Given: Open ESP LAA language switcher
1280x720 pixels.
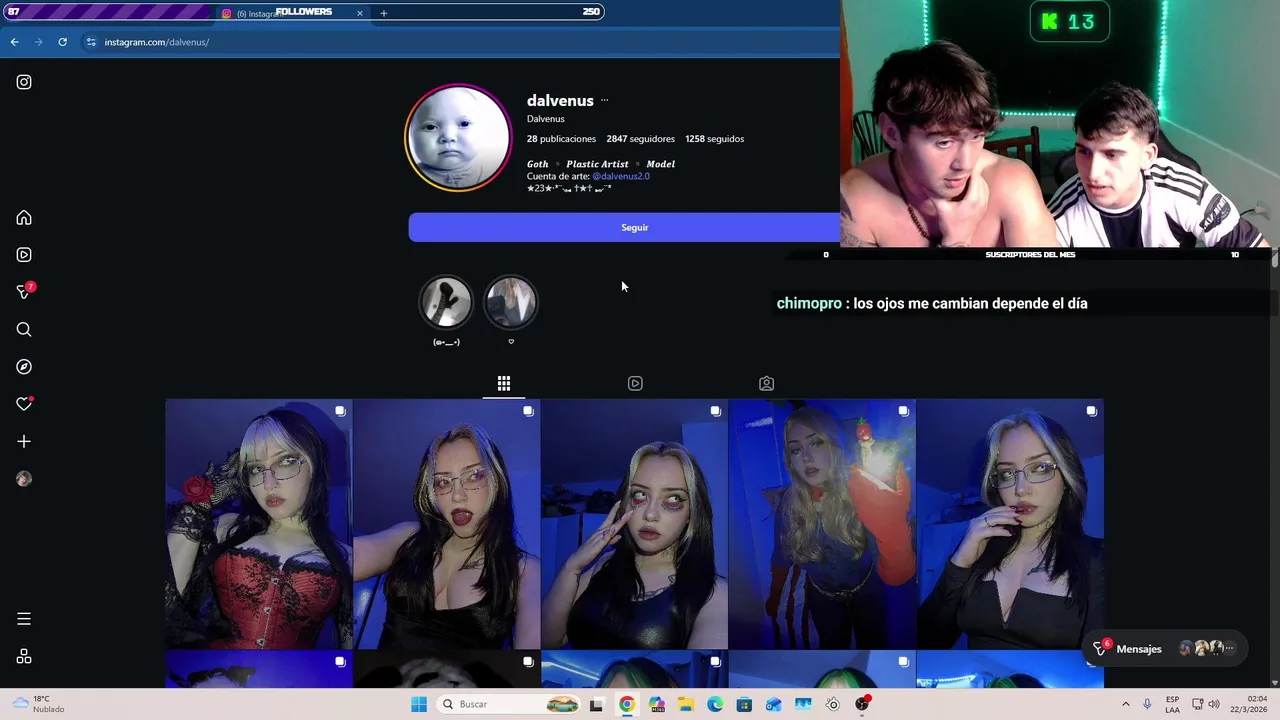Looking at the screenshot, I should click(x=1172, y=704).
